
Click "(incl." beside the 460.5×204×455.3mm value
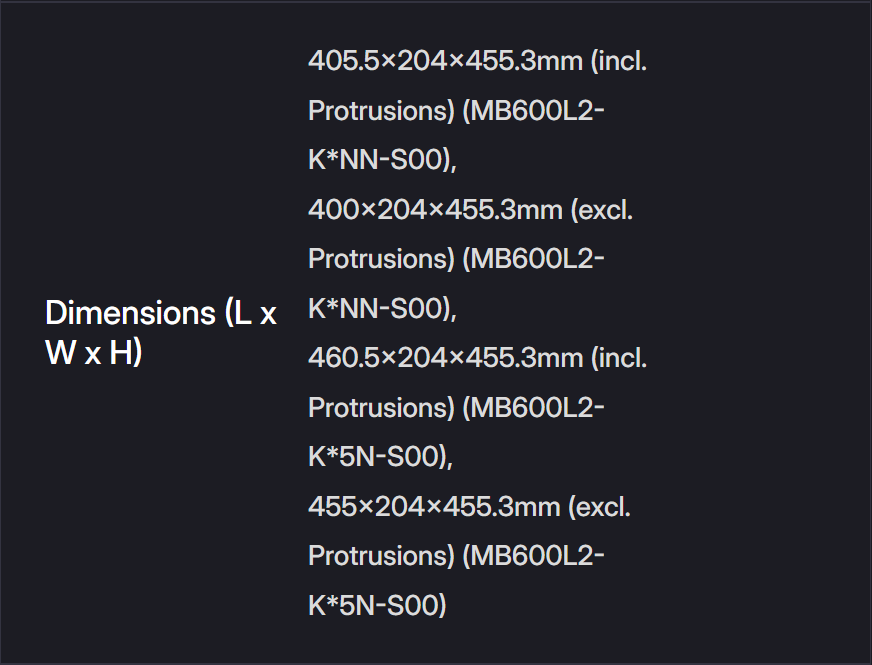[619, 358]
